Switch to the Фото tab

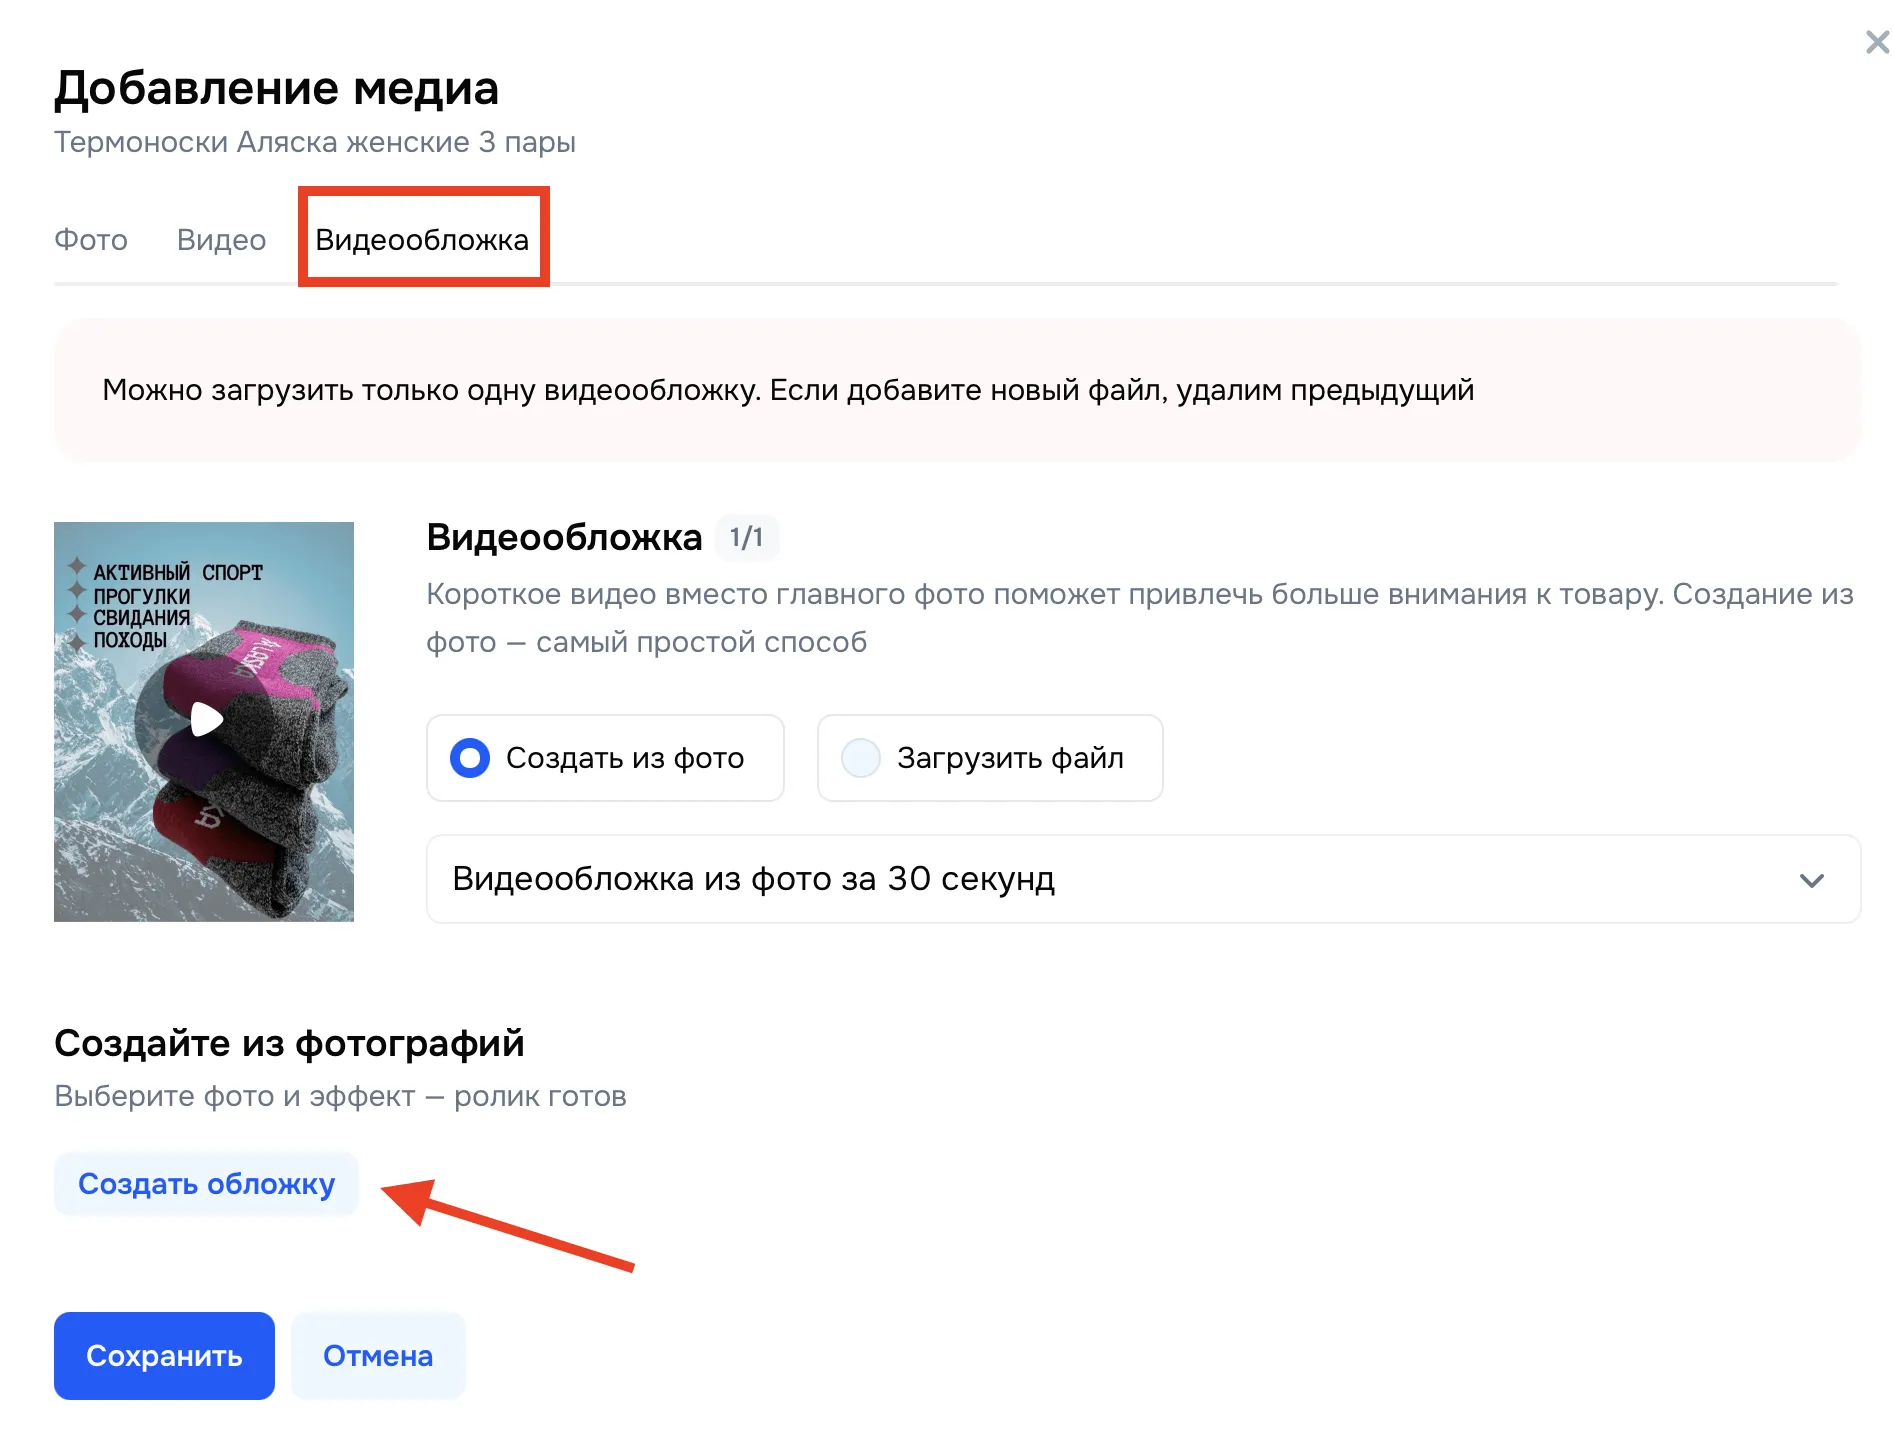click(x=91, y=240)
